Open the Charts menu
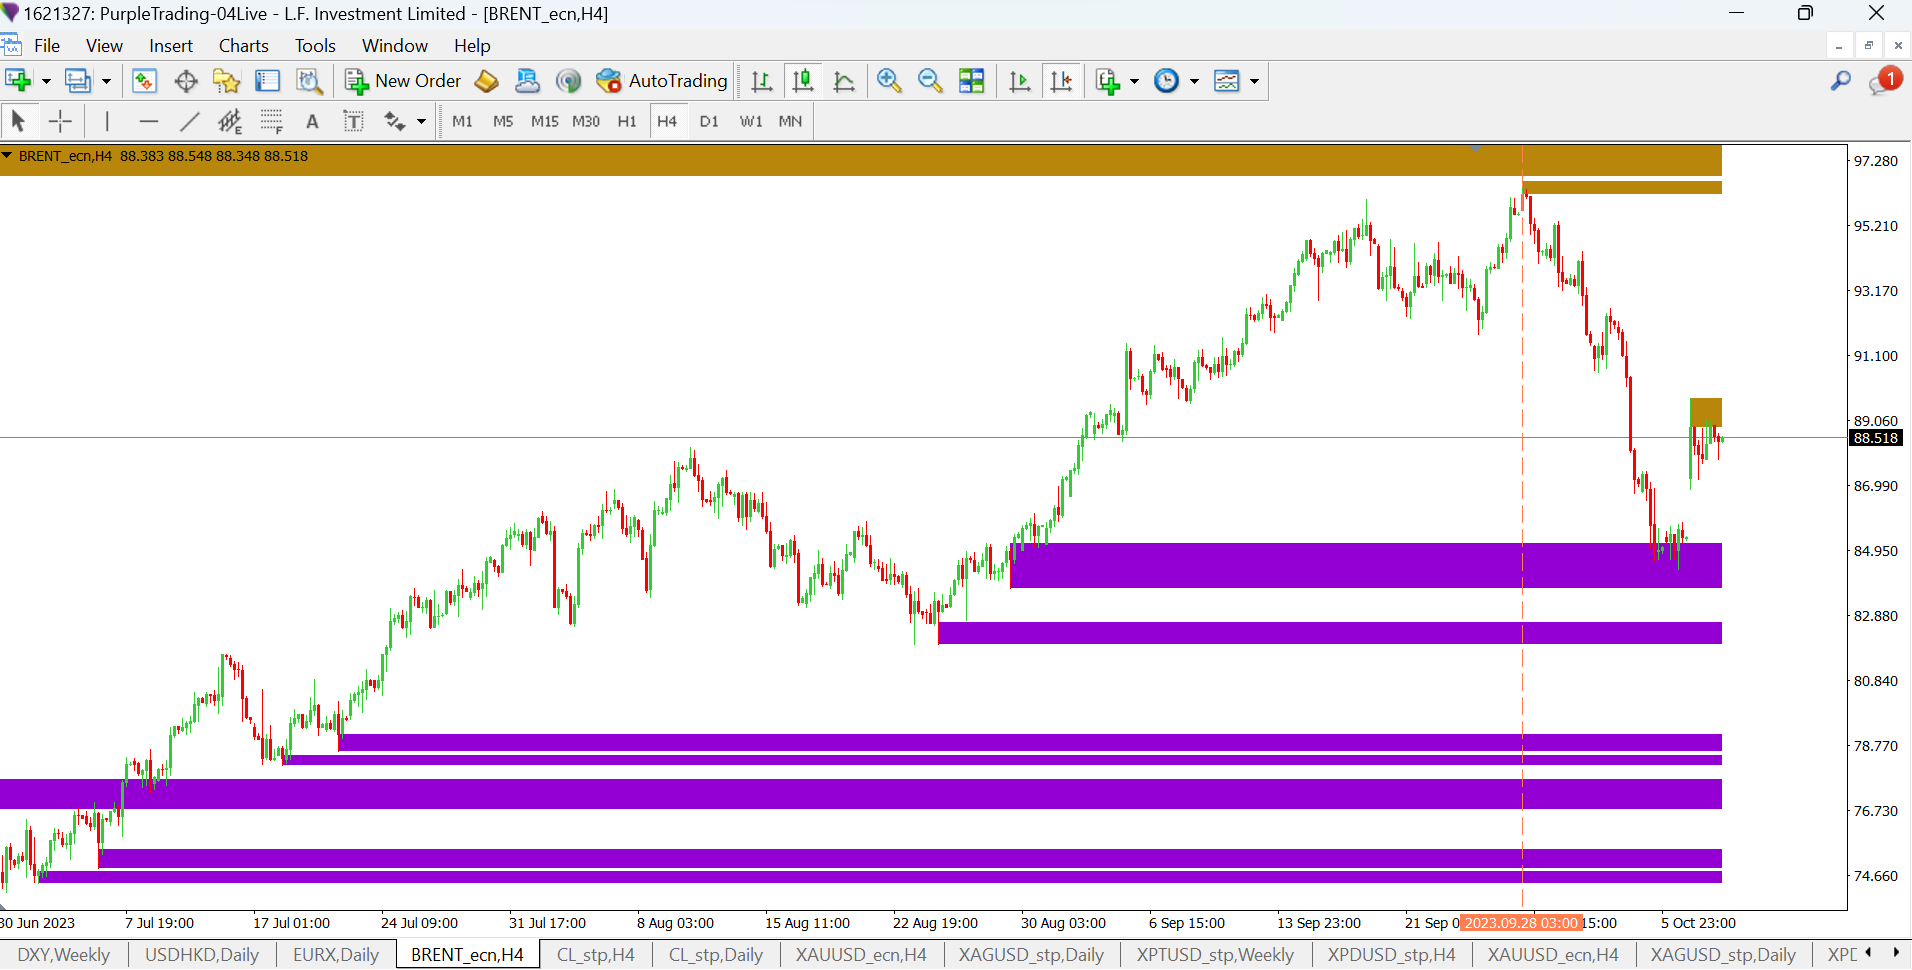Viewport: 1912px width, 970px height. (243, 46)
